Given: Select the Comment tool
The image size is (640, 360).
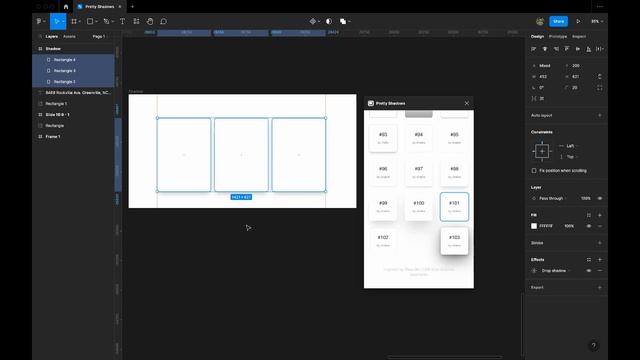Looking at the screenshot, I should (163, 21).
